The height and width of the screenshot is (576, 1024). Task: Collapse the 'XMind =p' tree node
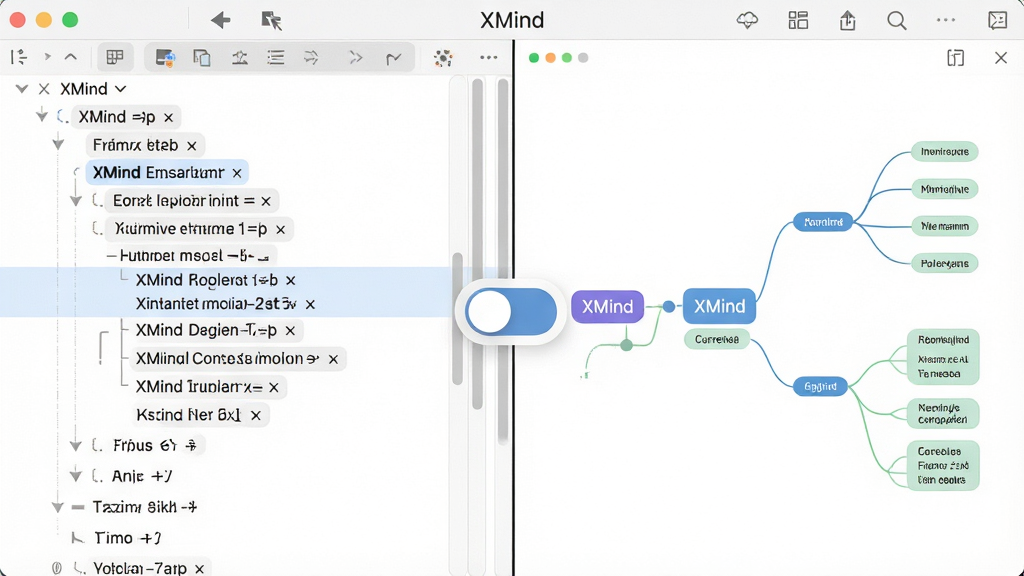pos(42,116)
